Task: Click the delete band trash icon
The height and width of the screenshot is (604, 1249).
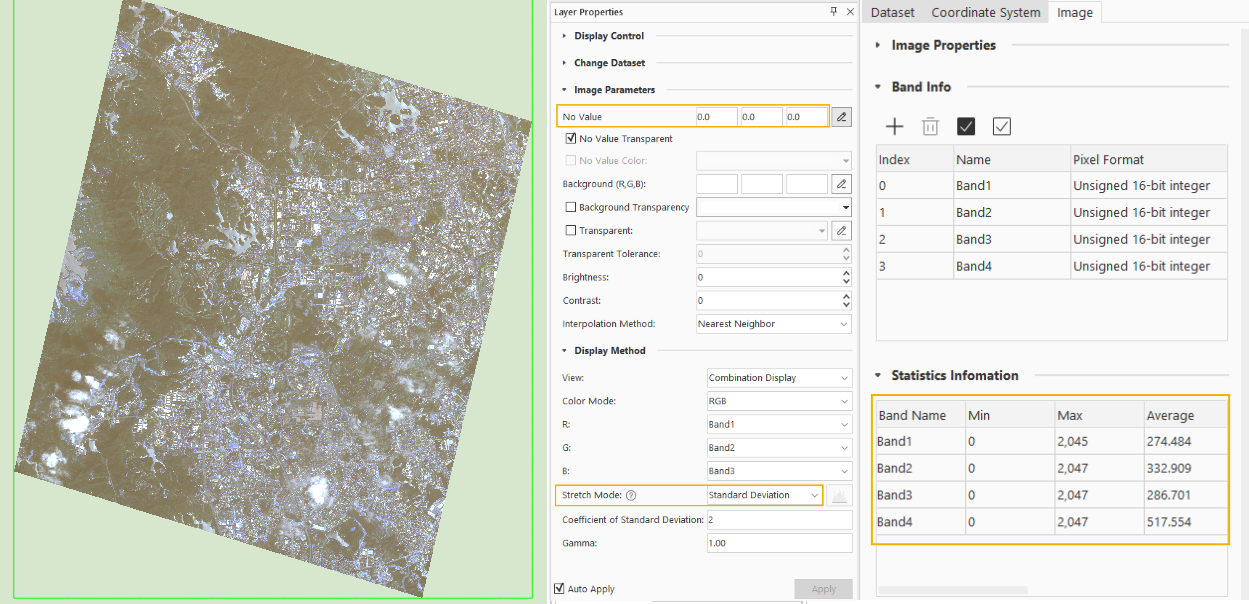Action: 930,126
